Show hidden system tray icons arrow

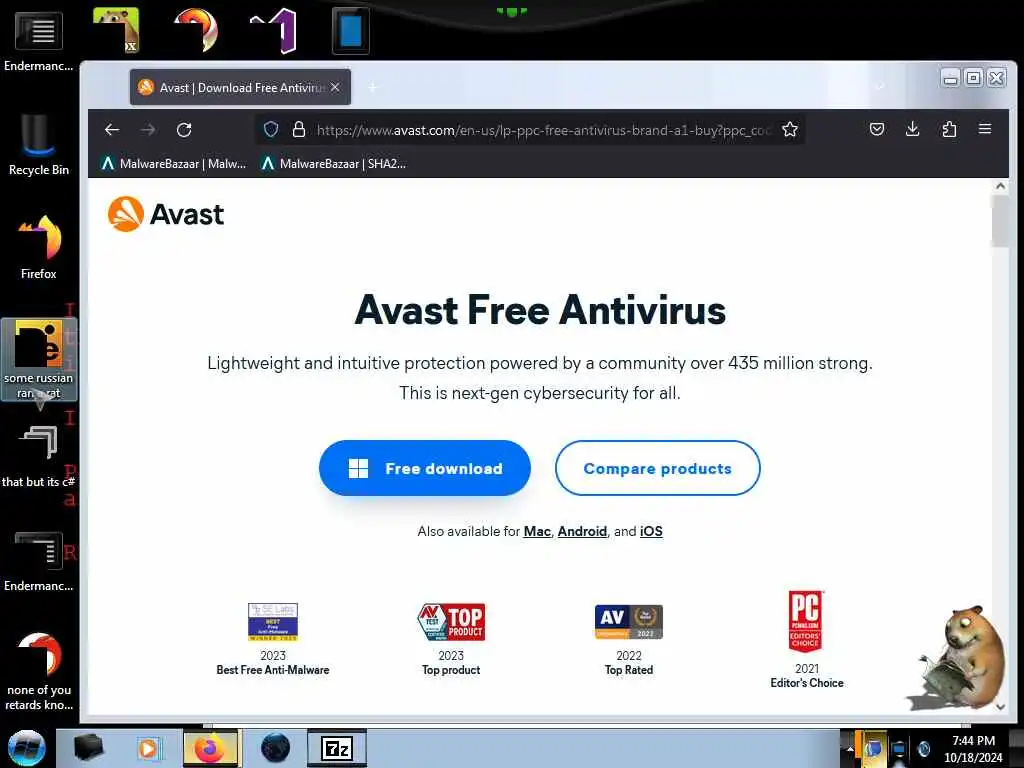click(850, 749)
